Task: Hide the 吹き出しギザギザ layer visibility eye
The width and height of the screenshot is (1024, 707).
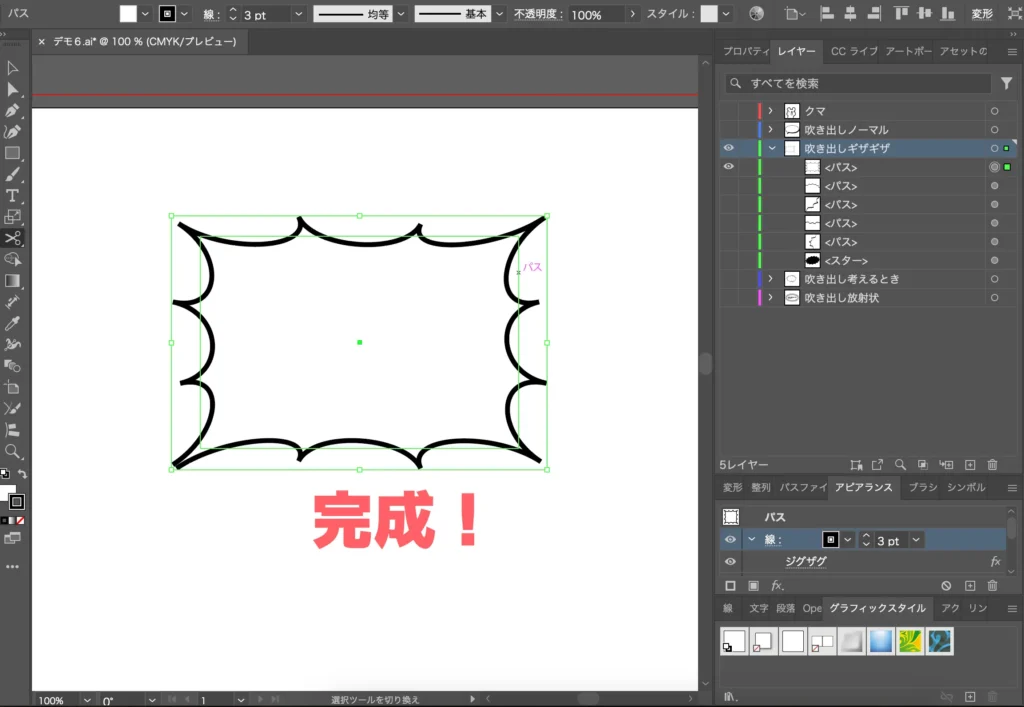Action: (x=729, y=147)
